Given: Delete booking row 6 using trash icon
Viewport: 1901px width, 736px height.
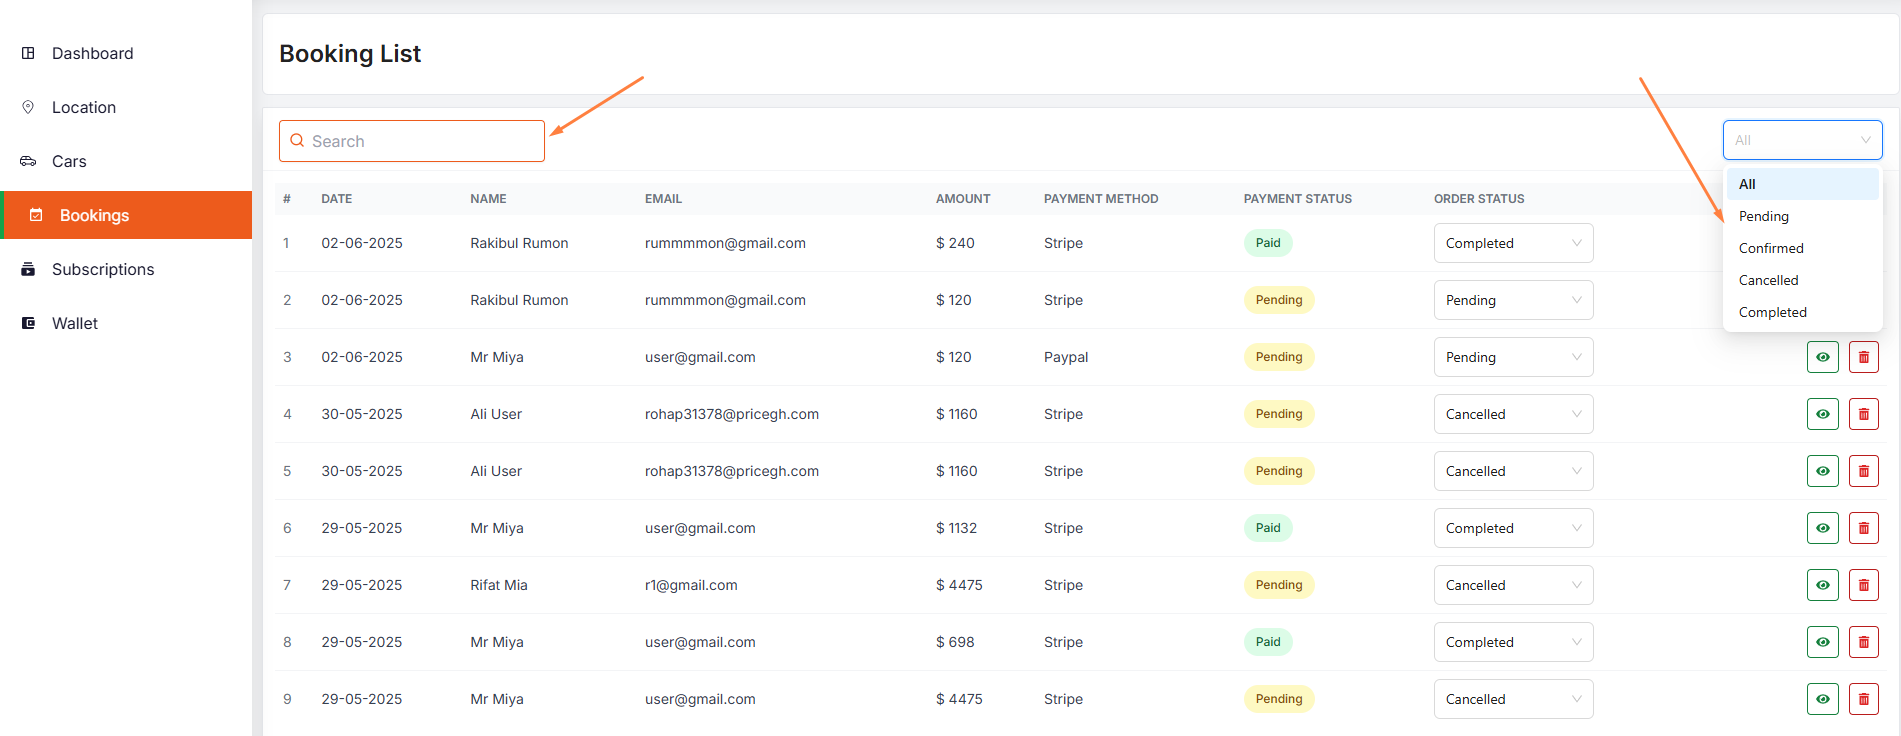Looking at the screenshot, I should tap(1863, 528).
